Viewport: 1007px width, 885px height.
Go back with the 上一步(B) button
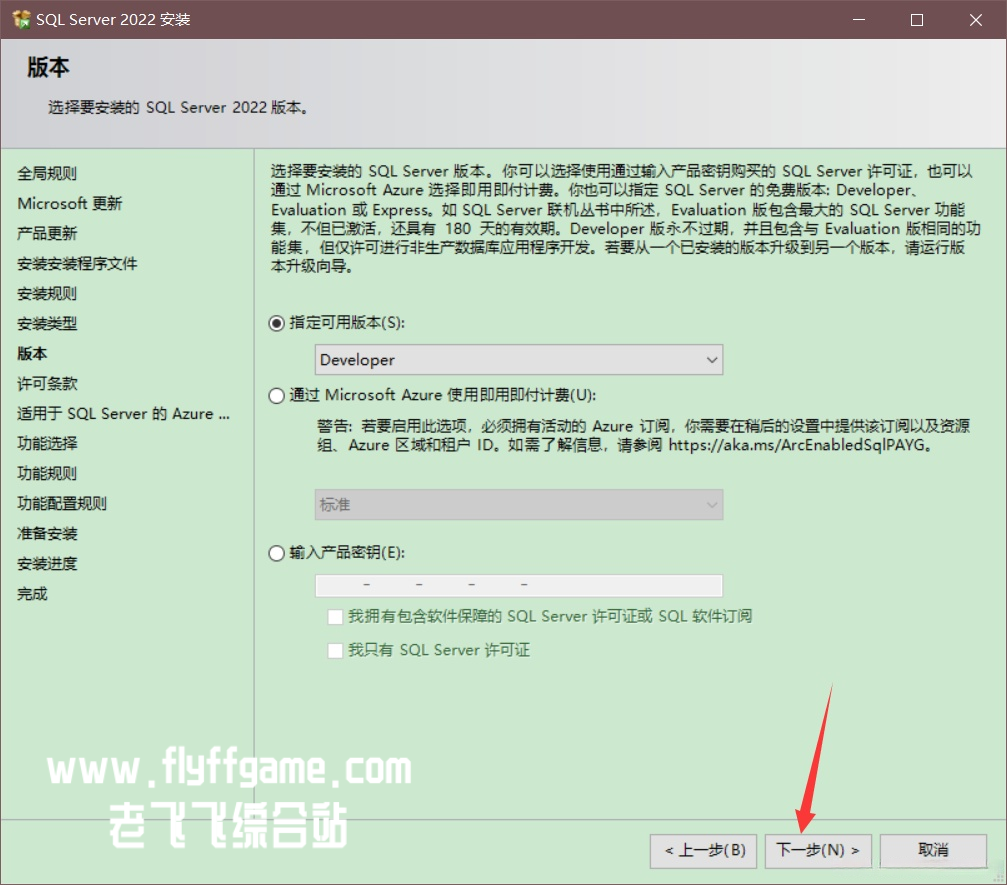point(703,851)
